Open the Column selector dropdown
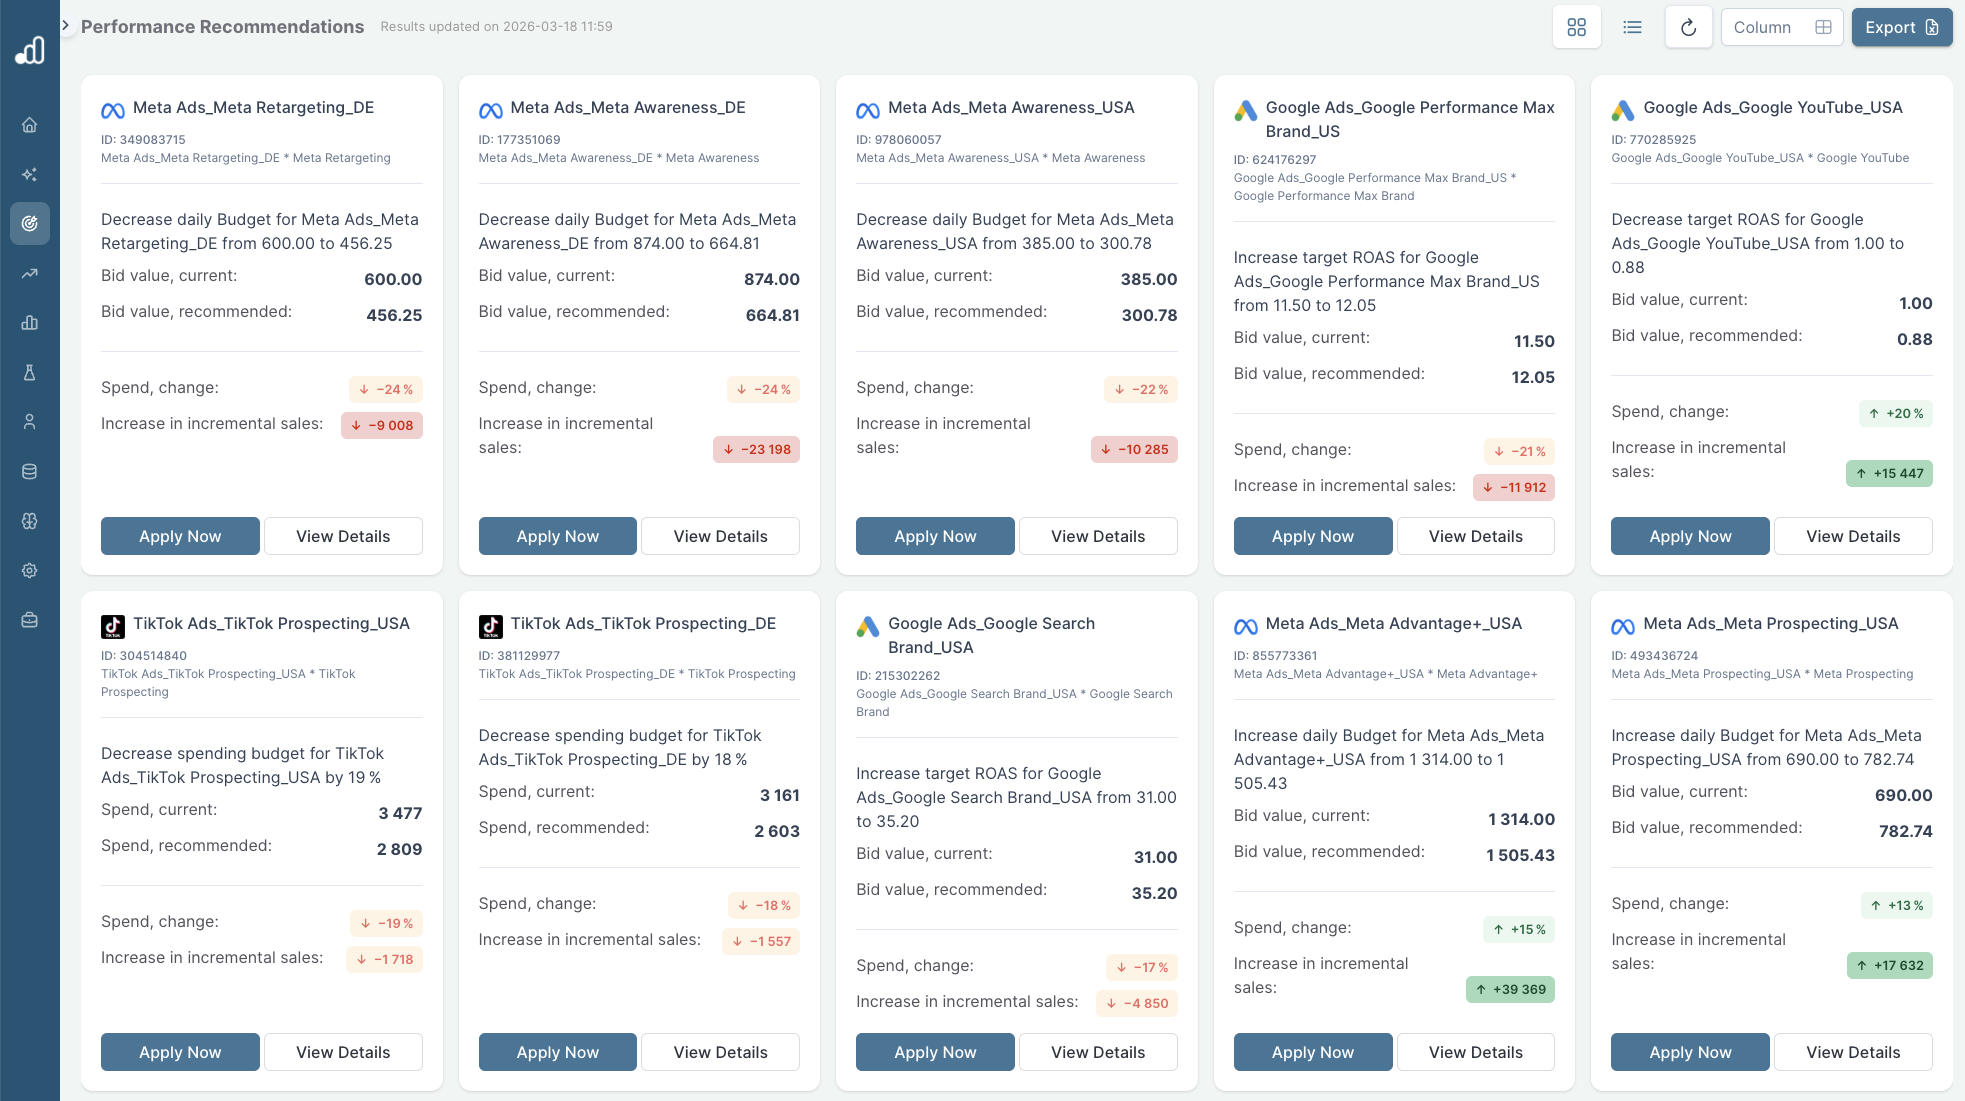The height and width of the screenshot is (1101, 1965). tap(1781, 27)
